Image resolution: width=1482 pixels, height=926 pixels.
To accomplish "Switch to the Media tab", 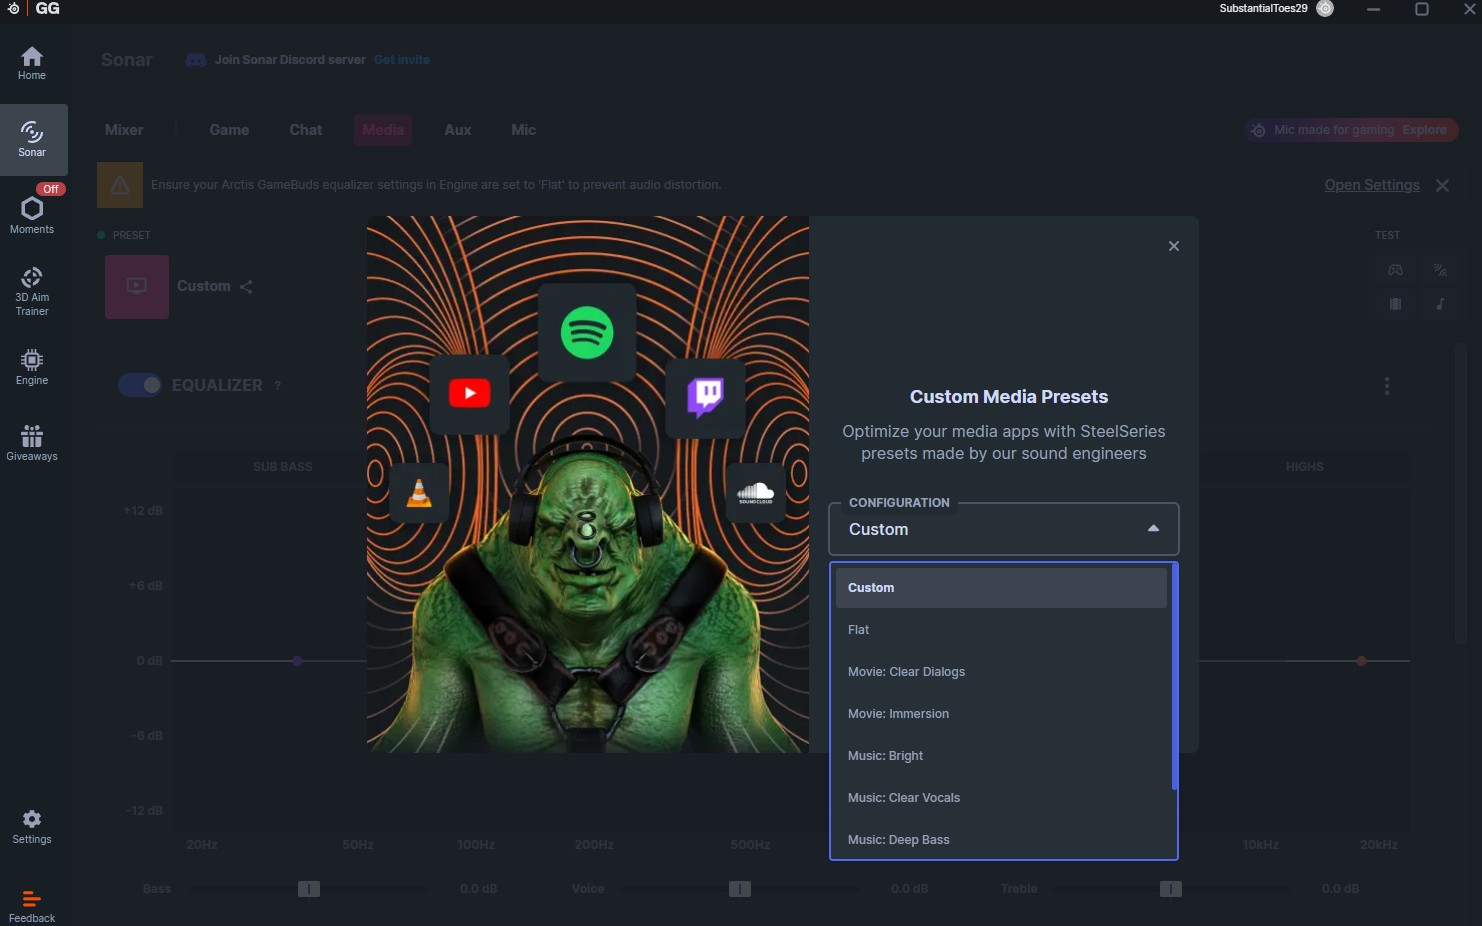I will (x=383, y=130).
